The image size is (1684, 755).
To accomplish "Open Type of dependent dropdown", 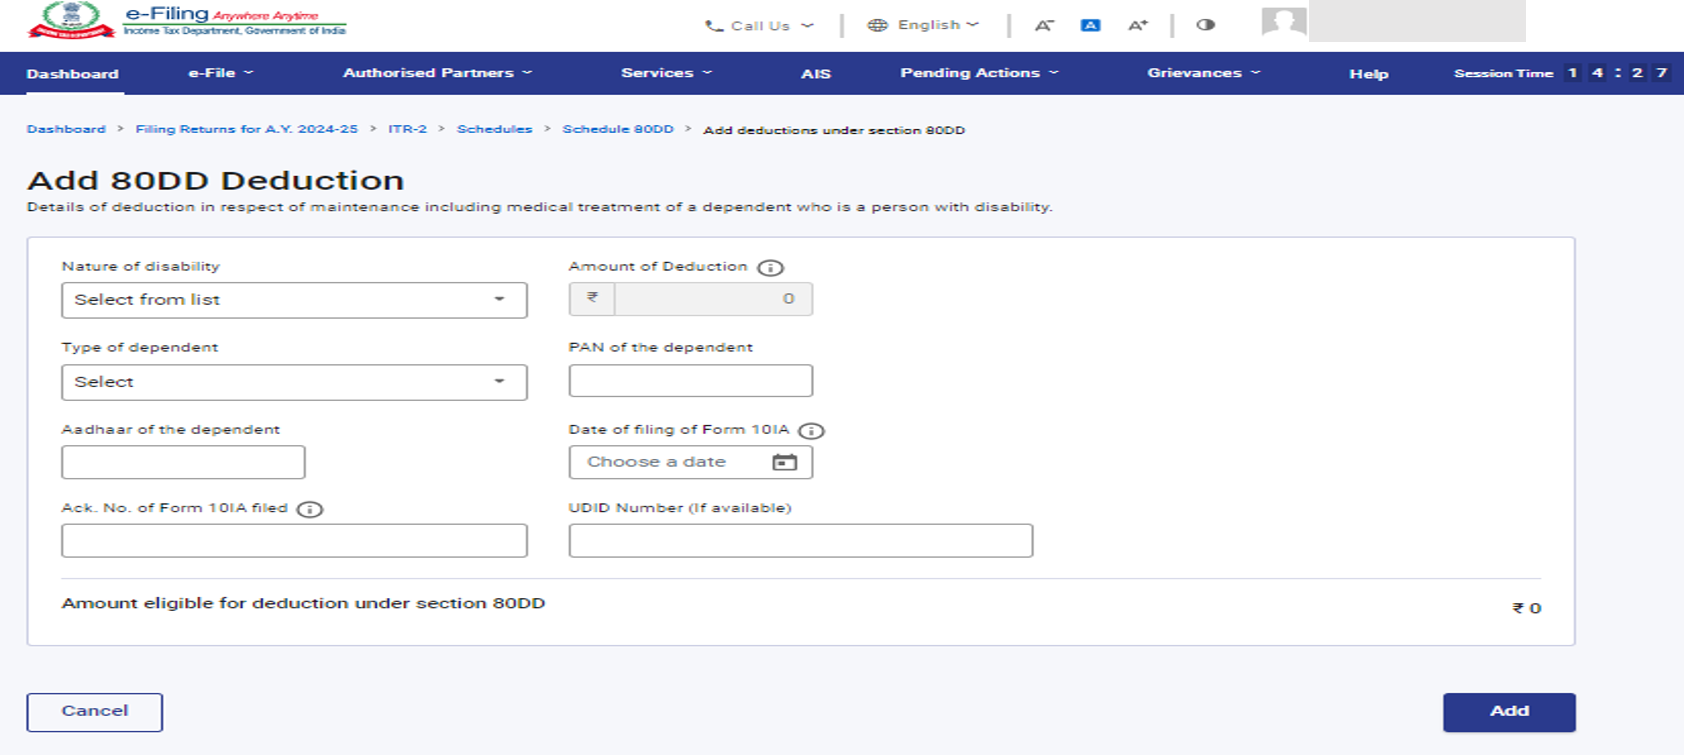I will pos(294,382).
